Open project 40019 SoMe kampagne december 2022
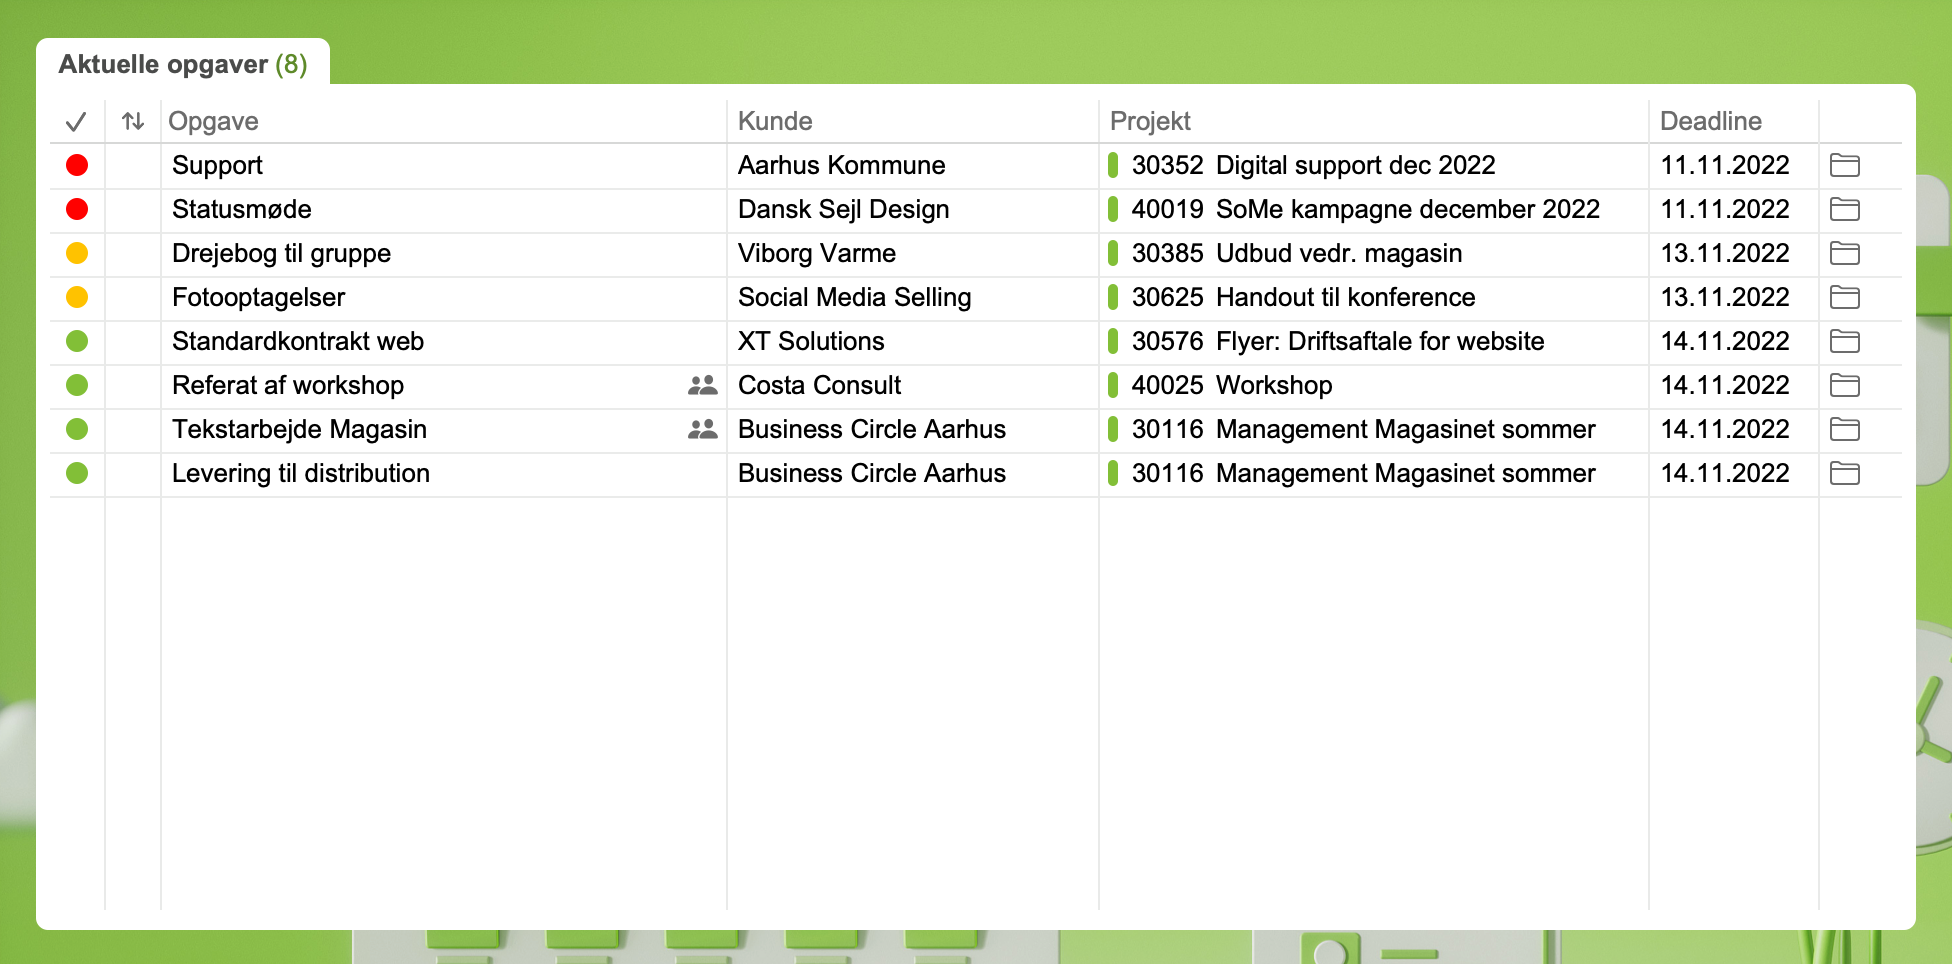The width and height of the screenshot is (1952, 964). 1364,210
